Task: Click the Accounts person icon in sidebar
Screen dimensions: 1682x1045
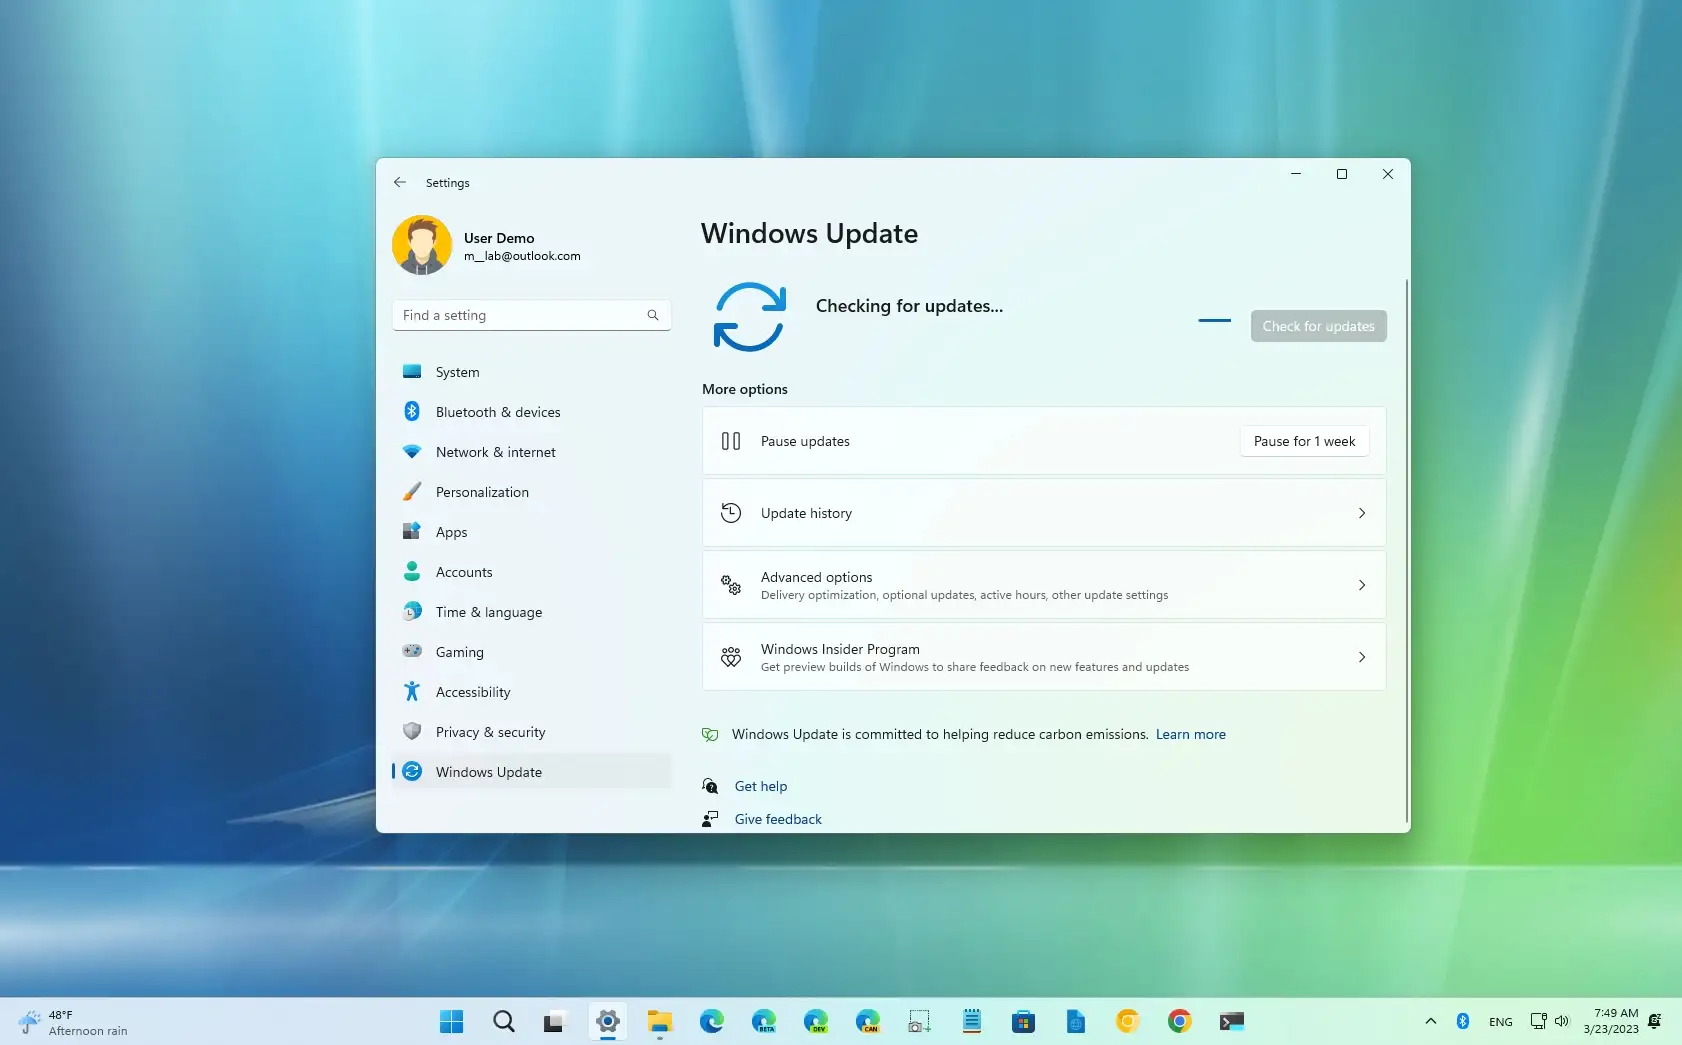Action: 412,572
